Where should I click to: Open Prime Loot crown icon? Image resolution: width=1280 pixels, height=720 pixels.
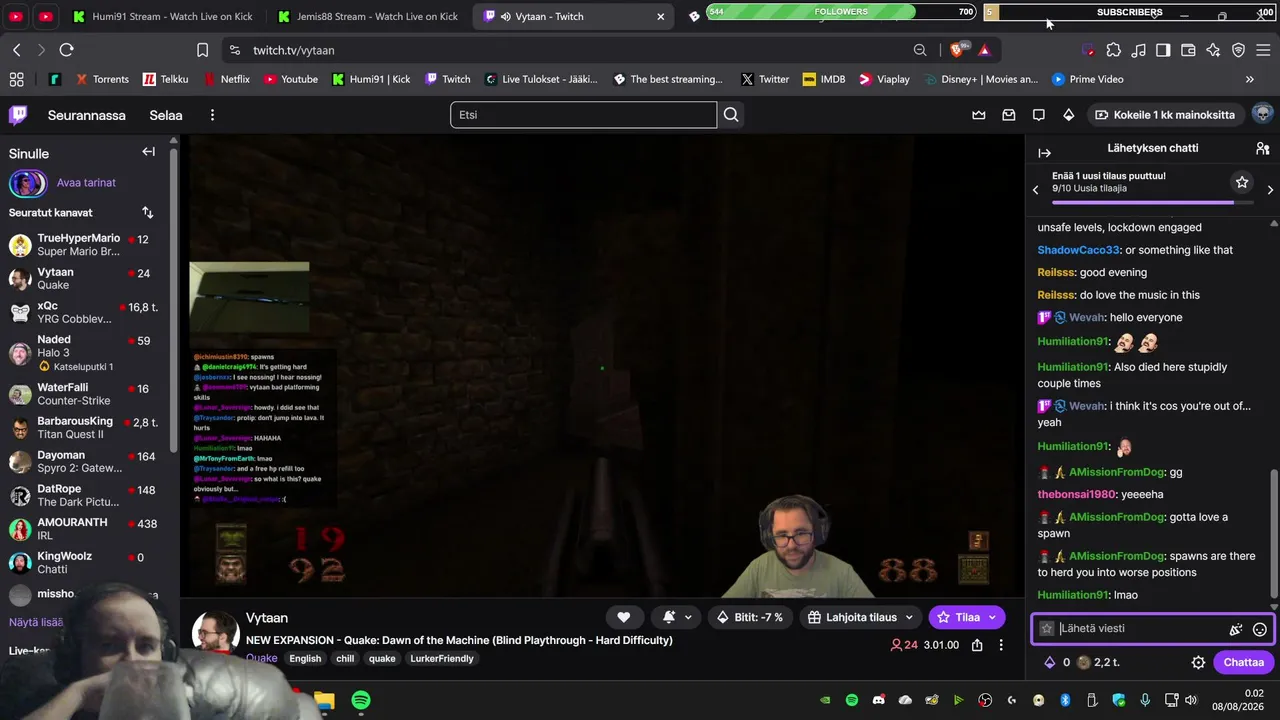[x=979, y=115]
